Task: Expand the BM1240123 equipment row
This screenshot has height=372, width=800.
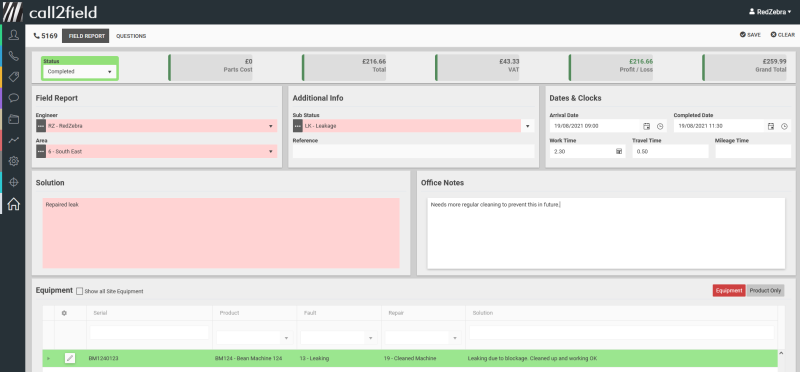Action: pyautogui.click(x=48, y=358)
